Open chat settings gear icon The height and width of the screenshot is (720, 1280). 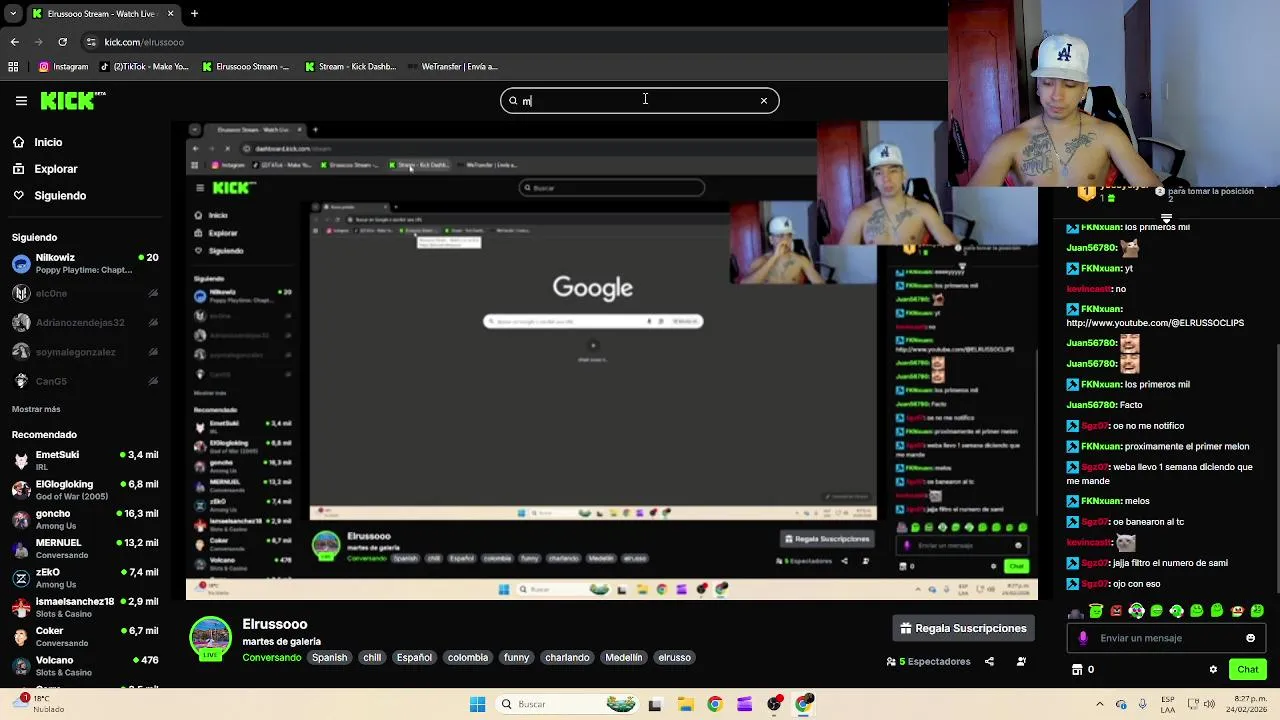[1213, 669]
